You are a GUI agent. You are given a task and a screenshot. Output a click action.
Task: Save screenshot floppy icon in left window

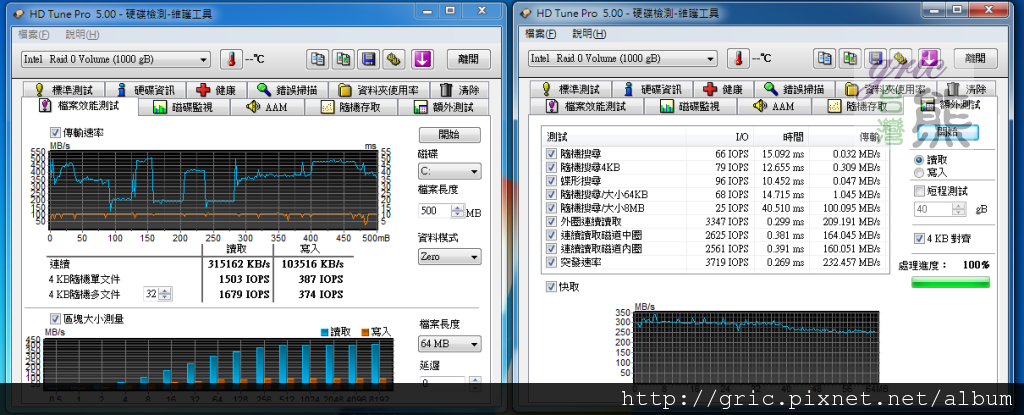tap(368, 59)
